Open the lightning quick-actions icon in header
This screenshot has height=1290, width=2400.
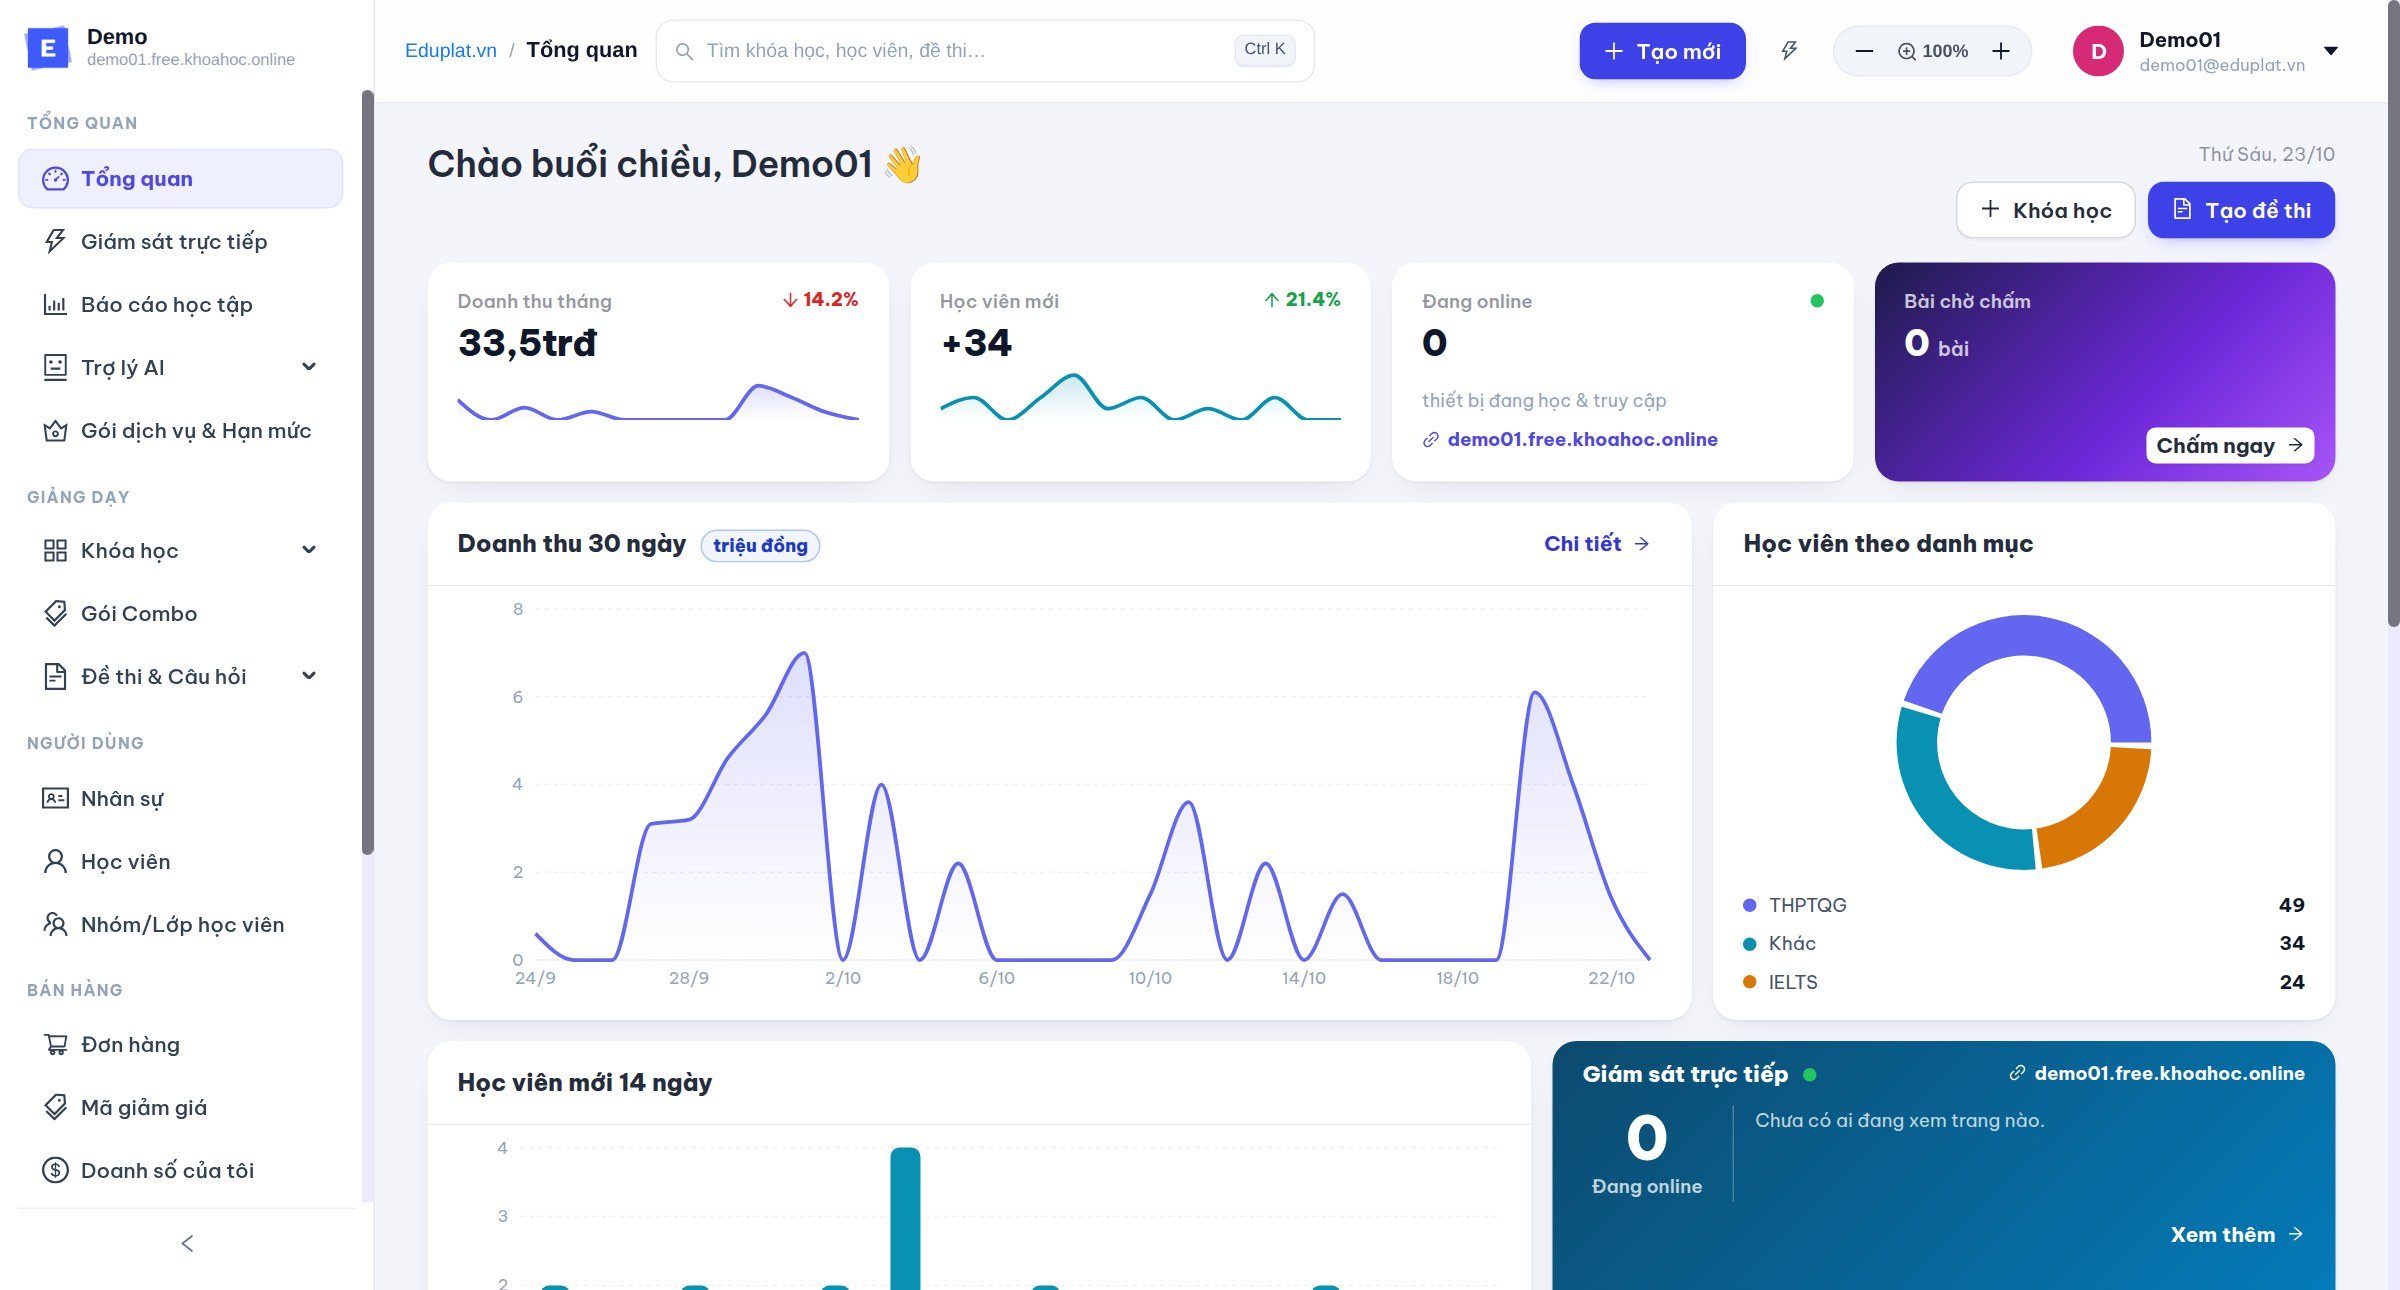tap(1789, 51)
